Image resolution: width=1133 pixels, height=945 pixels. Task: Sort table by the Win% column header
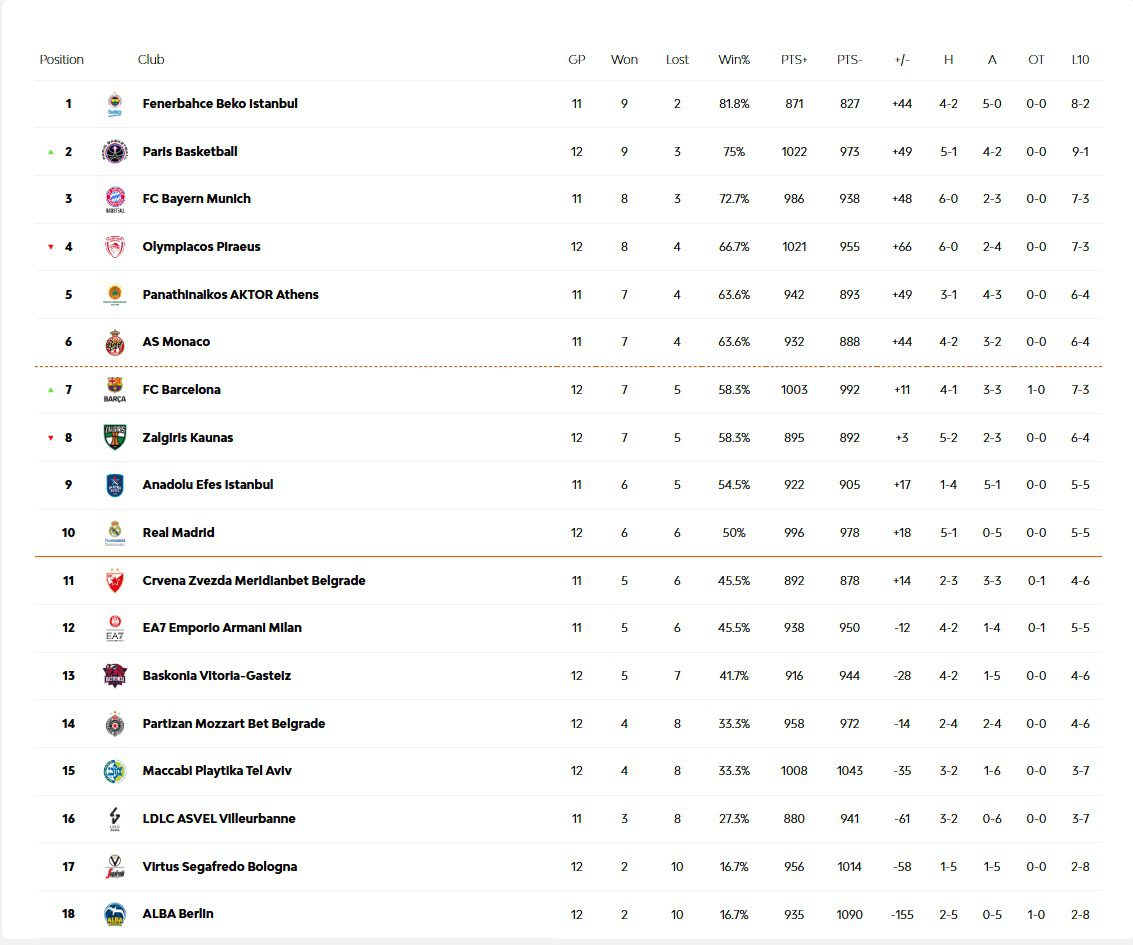coord(734,60)
